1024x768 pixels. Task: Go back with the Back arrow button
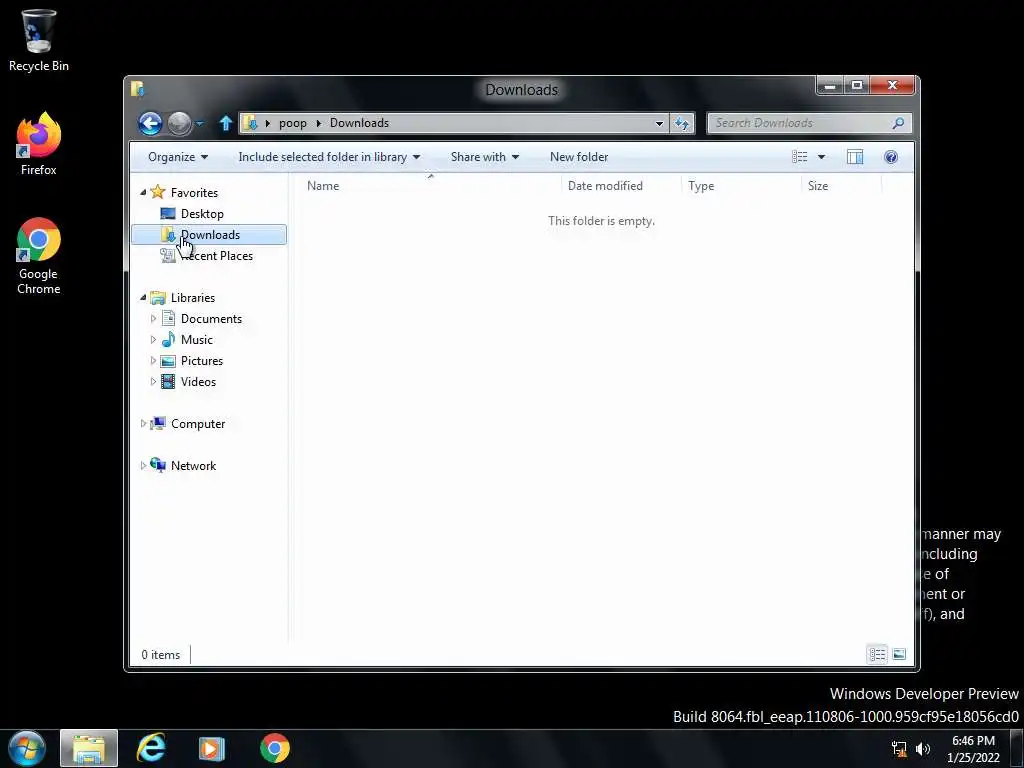click(x=150, y=123)
